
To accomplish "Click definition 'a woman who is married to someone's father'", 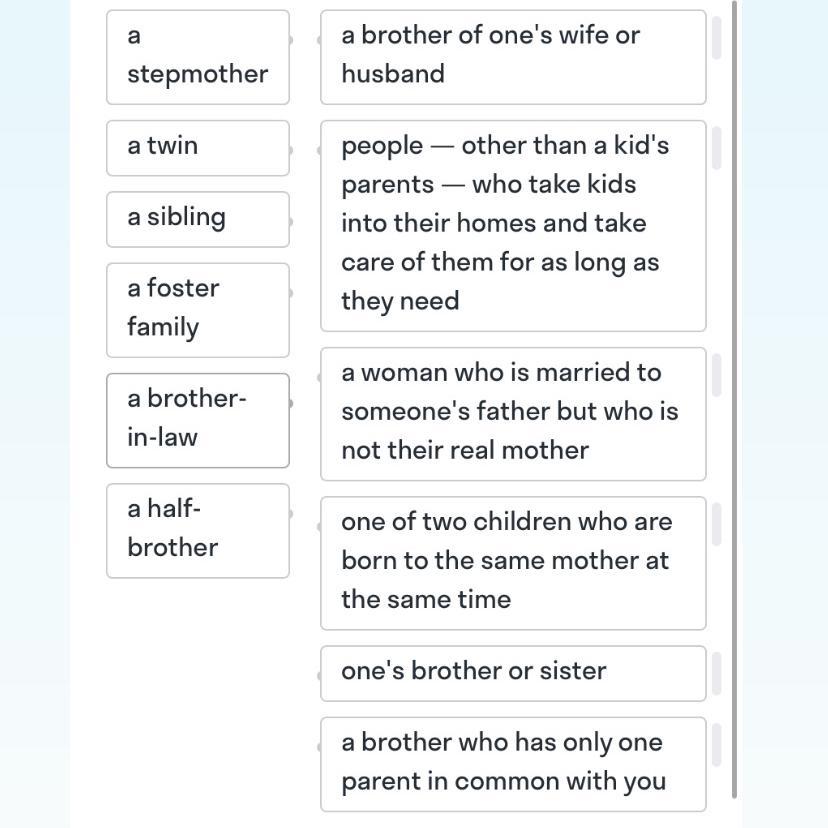I will click(x=512, y=413).
